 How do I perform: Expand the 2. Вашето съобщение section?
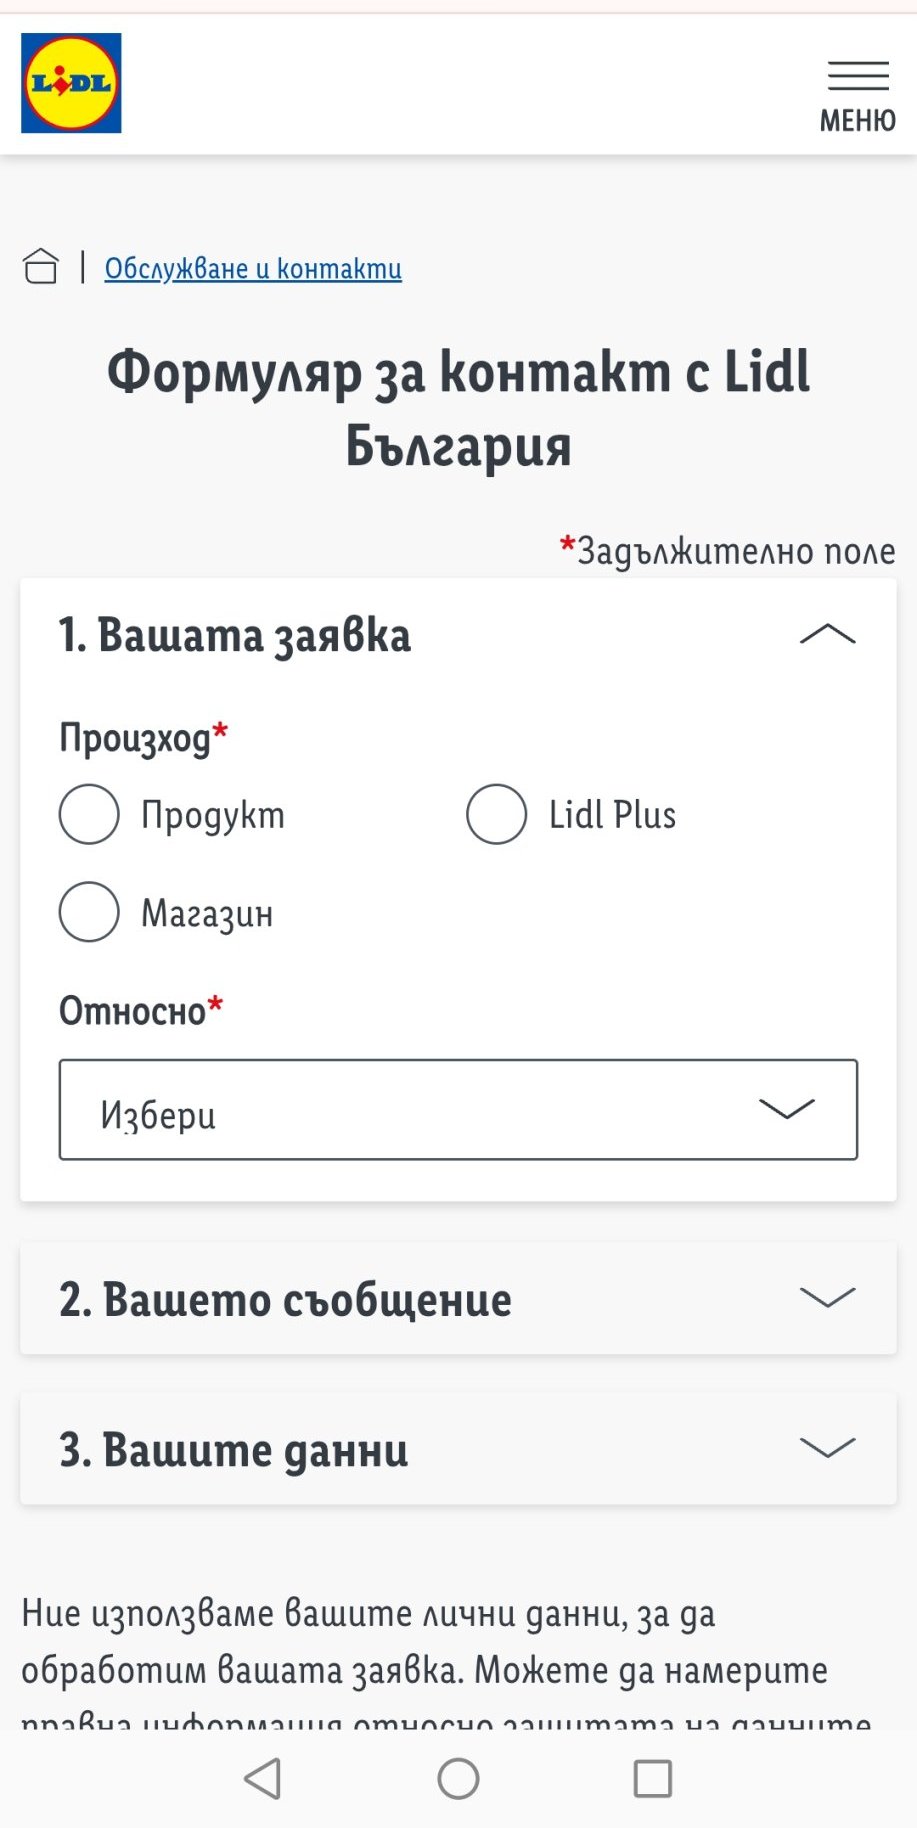tap(458, 1298)
